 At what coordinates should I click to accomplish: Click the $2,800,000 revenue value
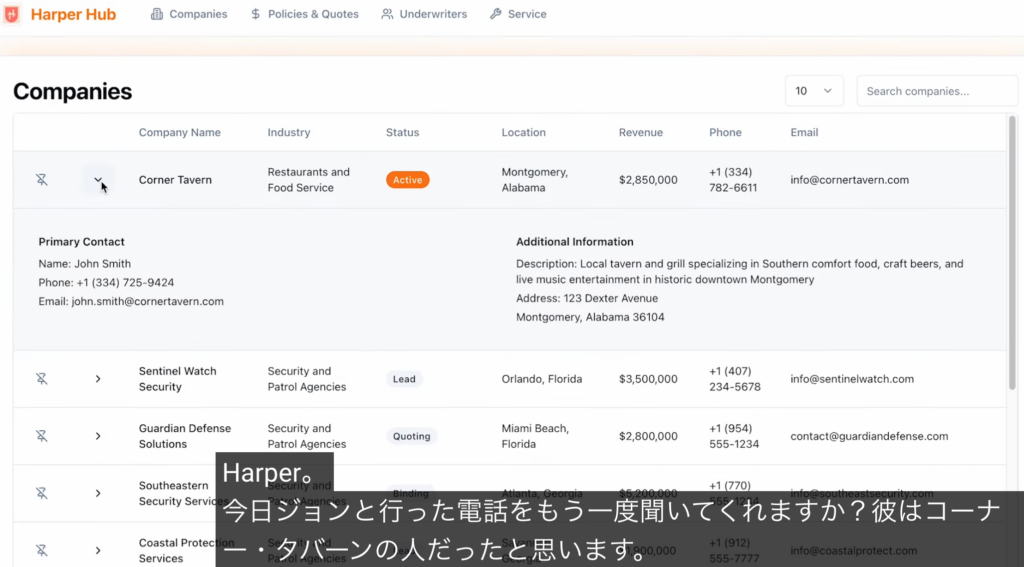tap(648, 436)
